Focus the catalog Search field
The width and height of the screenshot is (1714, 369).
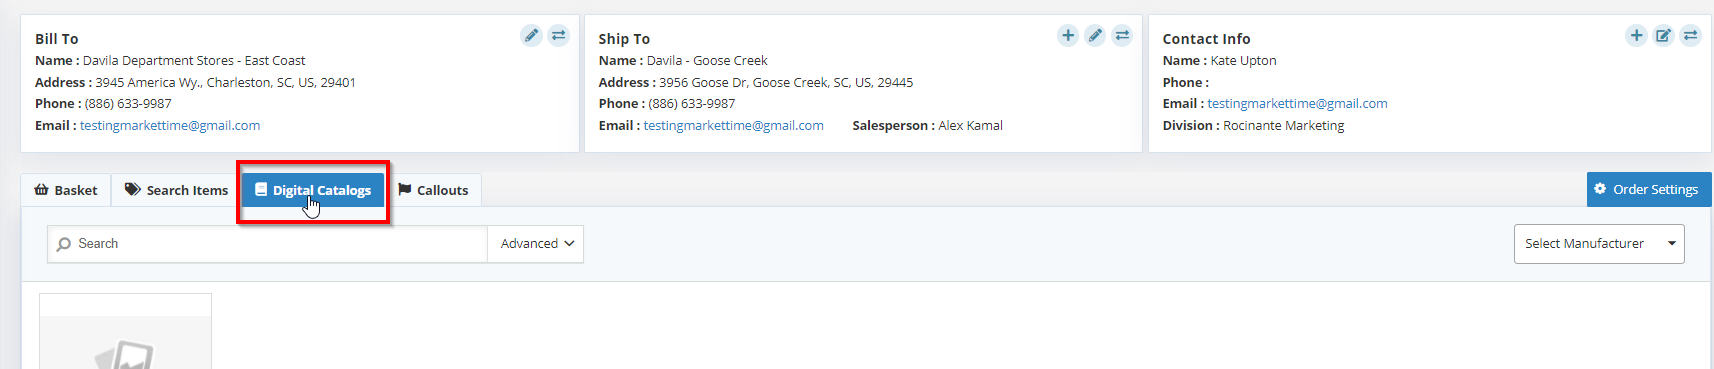(x=267, y=244)
